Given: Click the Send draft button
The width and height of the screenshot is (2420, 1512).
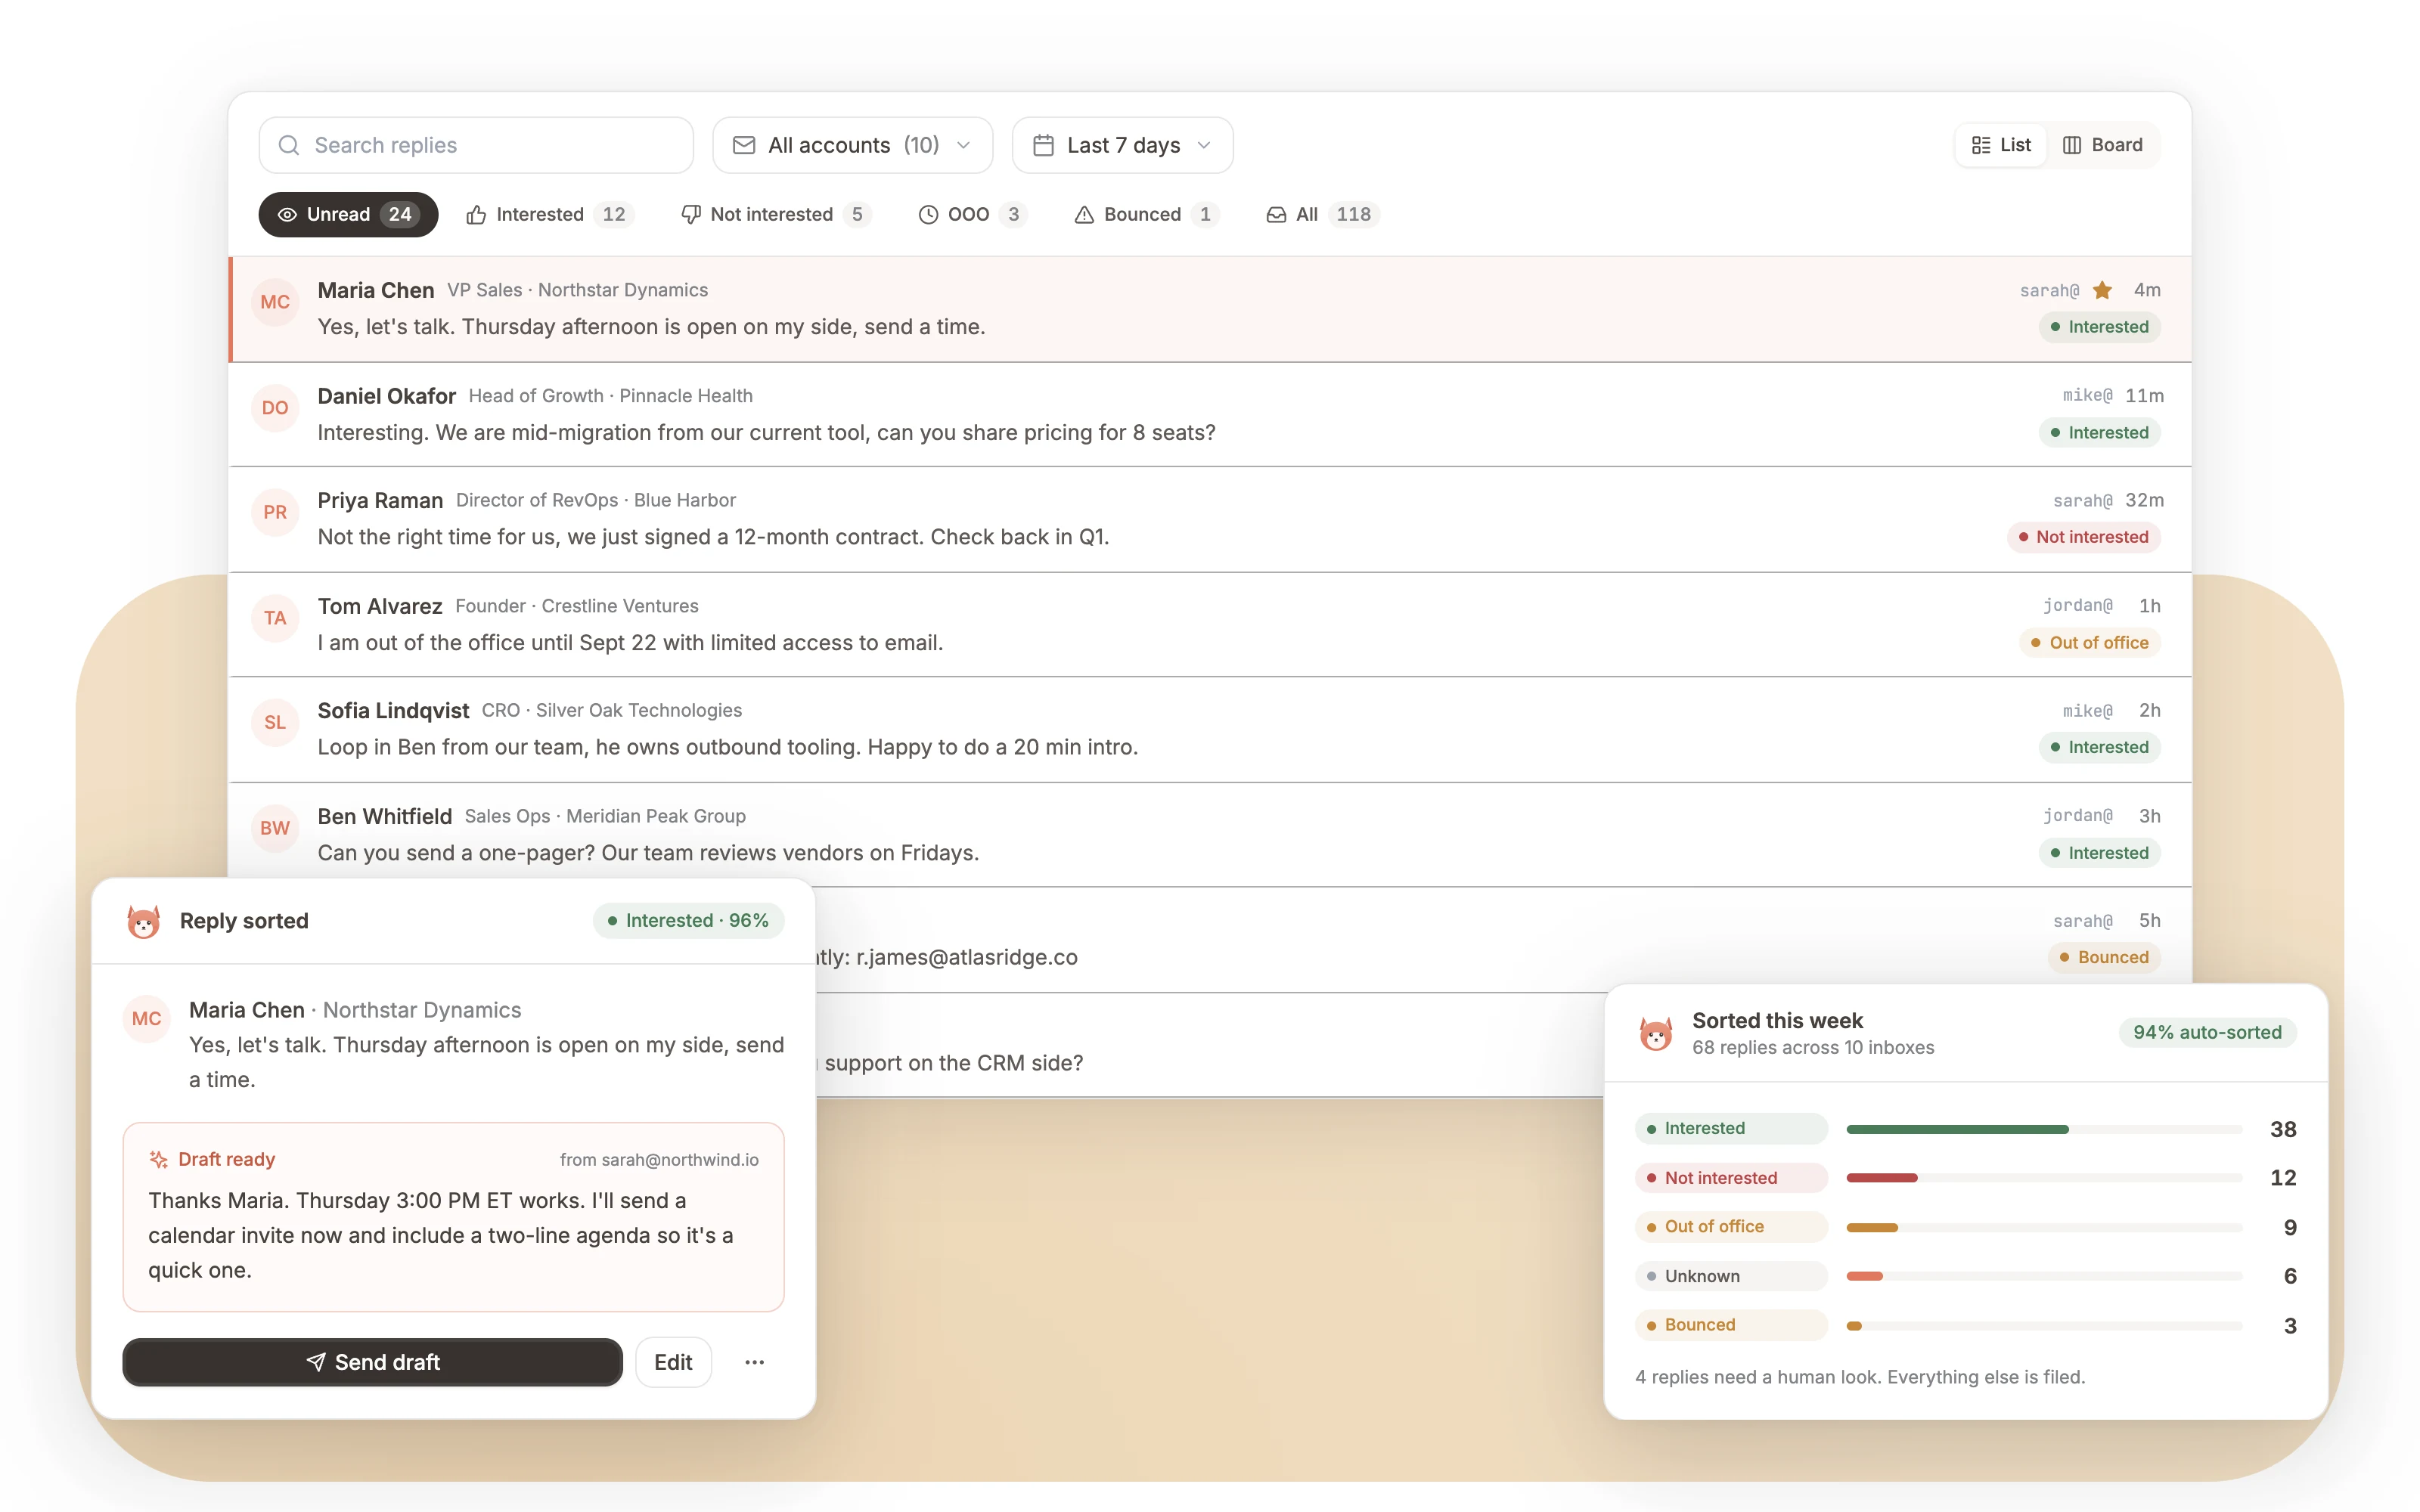Looking at the screenshot, I should tap(373, 1362).
